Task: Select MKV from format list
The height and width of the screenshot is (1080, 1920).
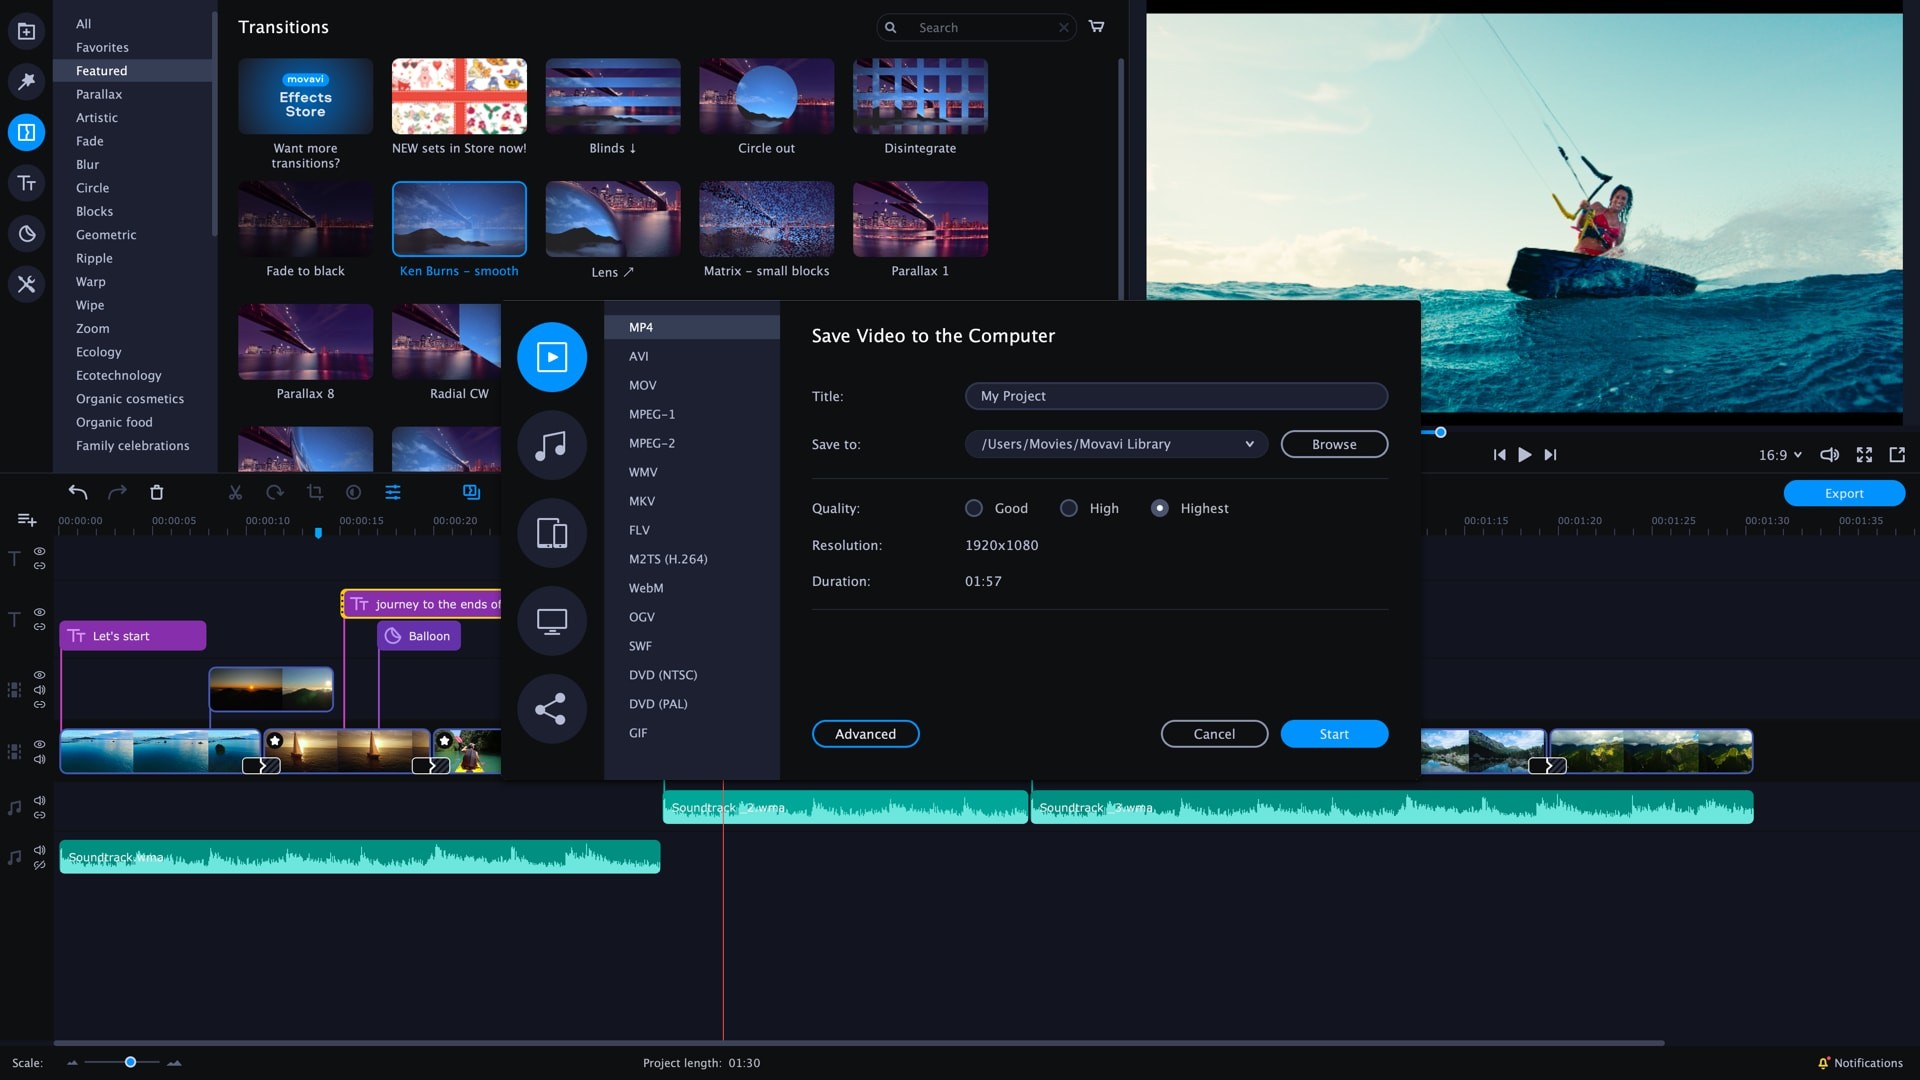Action: pyautogui.click(x=641, y=501)
